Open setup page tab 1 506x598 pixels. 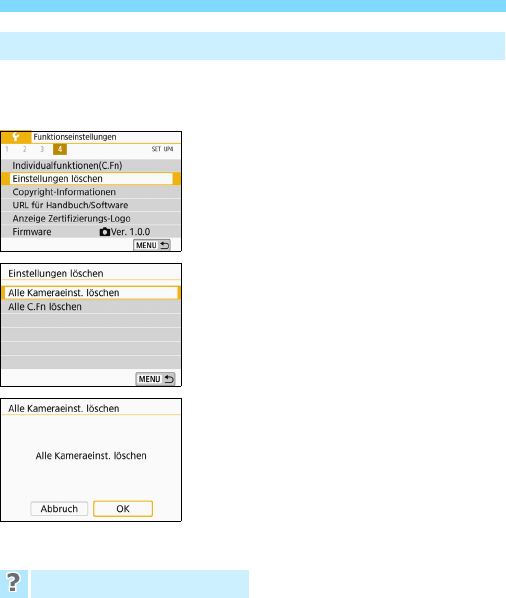click(x=7, y=149)
